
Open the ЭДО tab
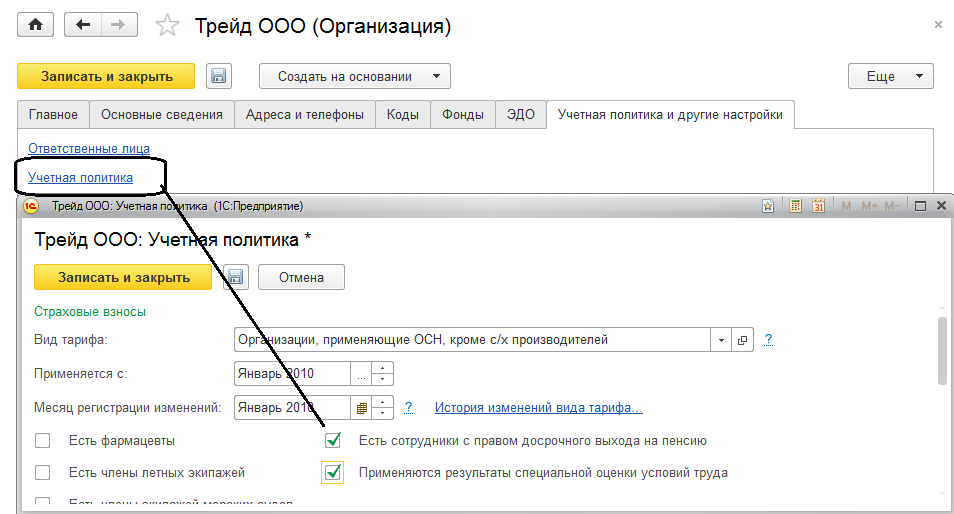(521, 114)
